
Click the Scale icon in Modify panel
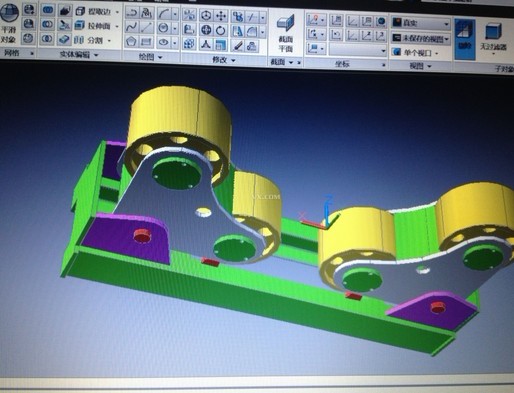[220, 45]
